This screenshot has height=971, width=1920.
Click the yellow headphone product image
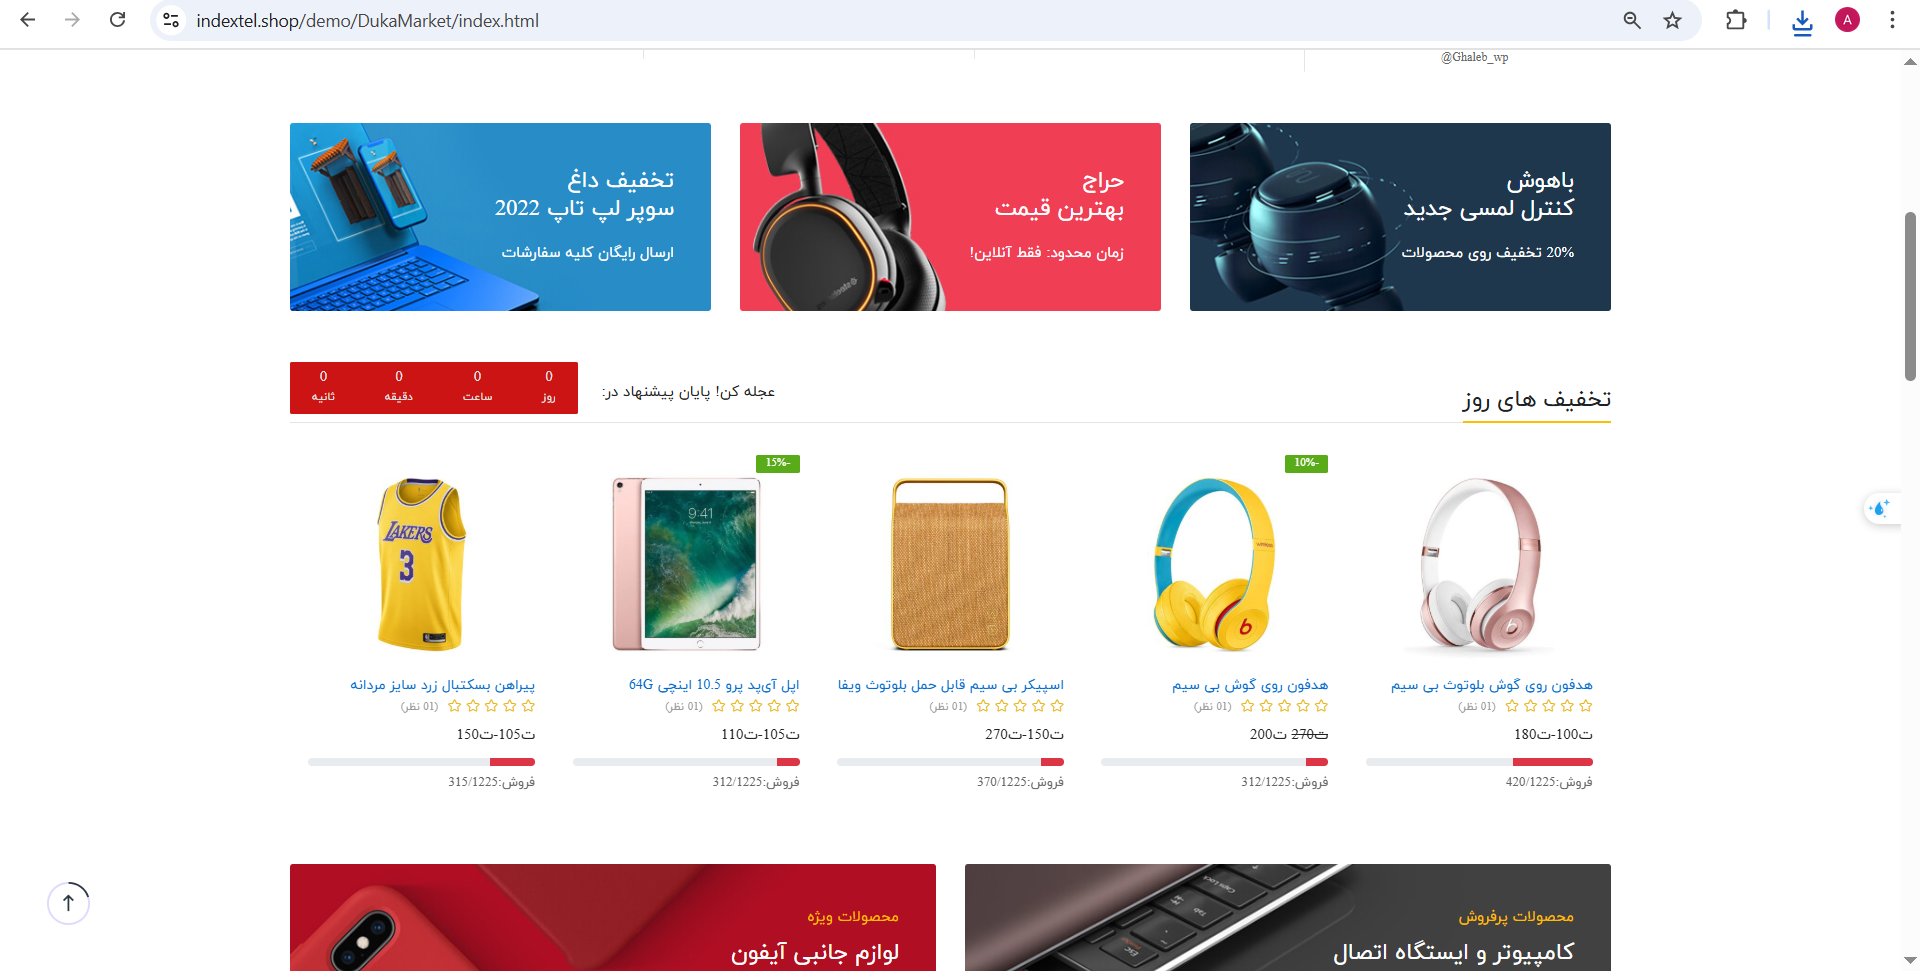(x=1214, y=564)
